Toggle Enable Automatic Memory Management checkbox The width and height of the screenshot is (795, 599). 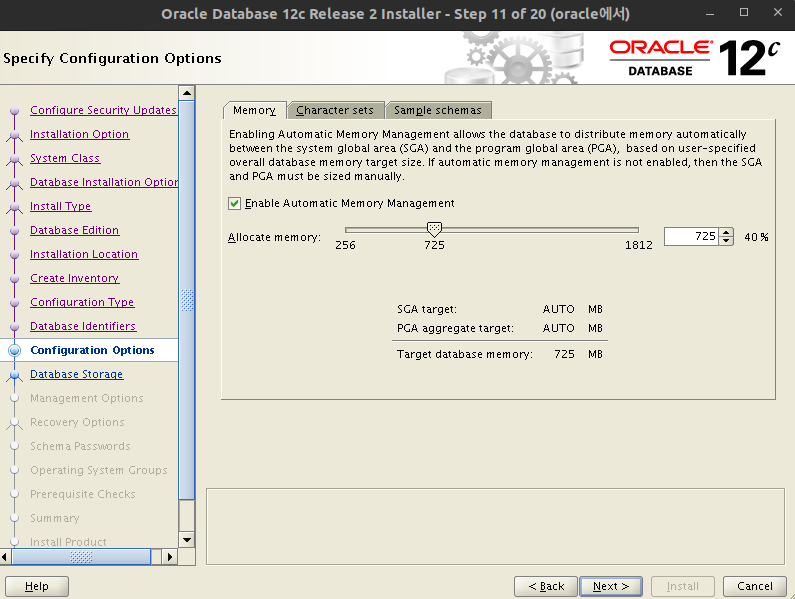coord(234,203)
